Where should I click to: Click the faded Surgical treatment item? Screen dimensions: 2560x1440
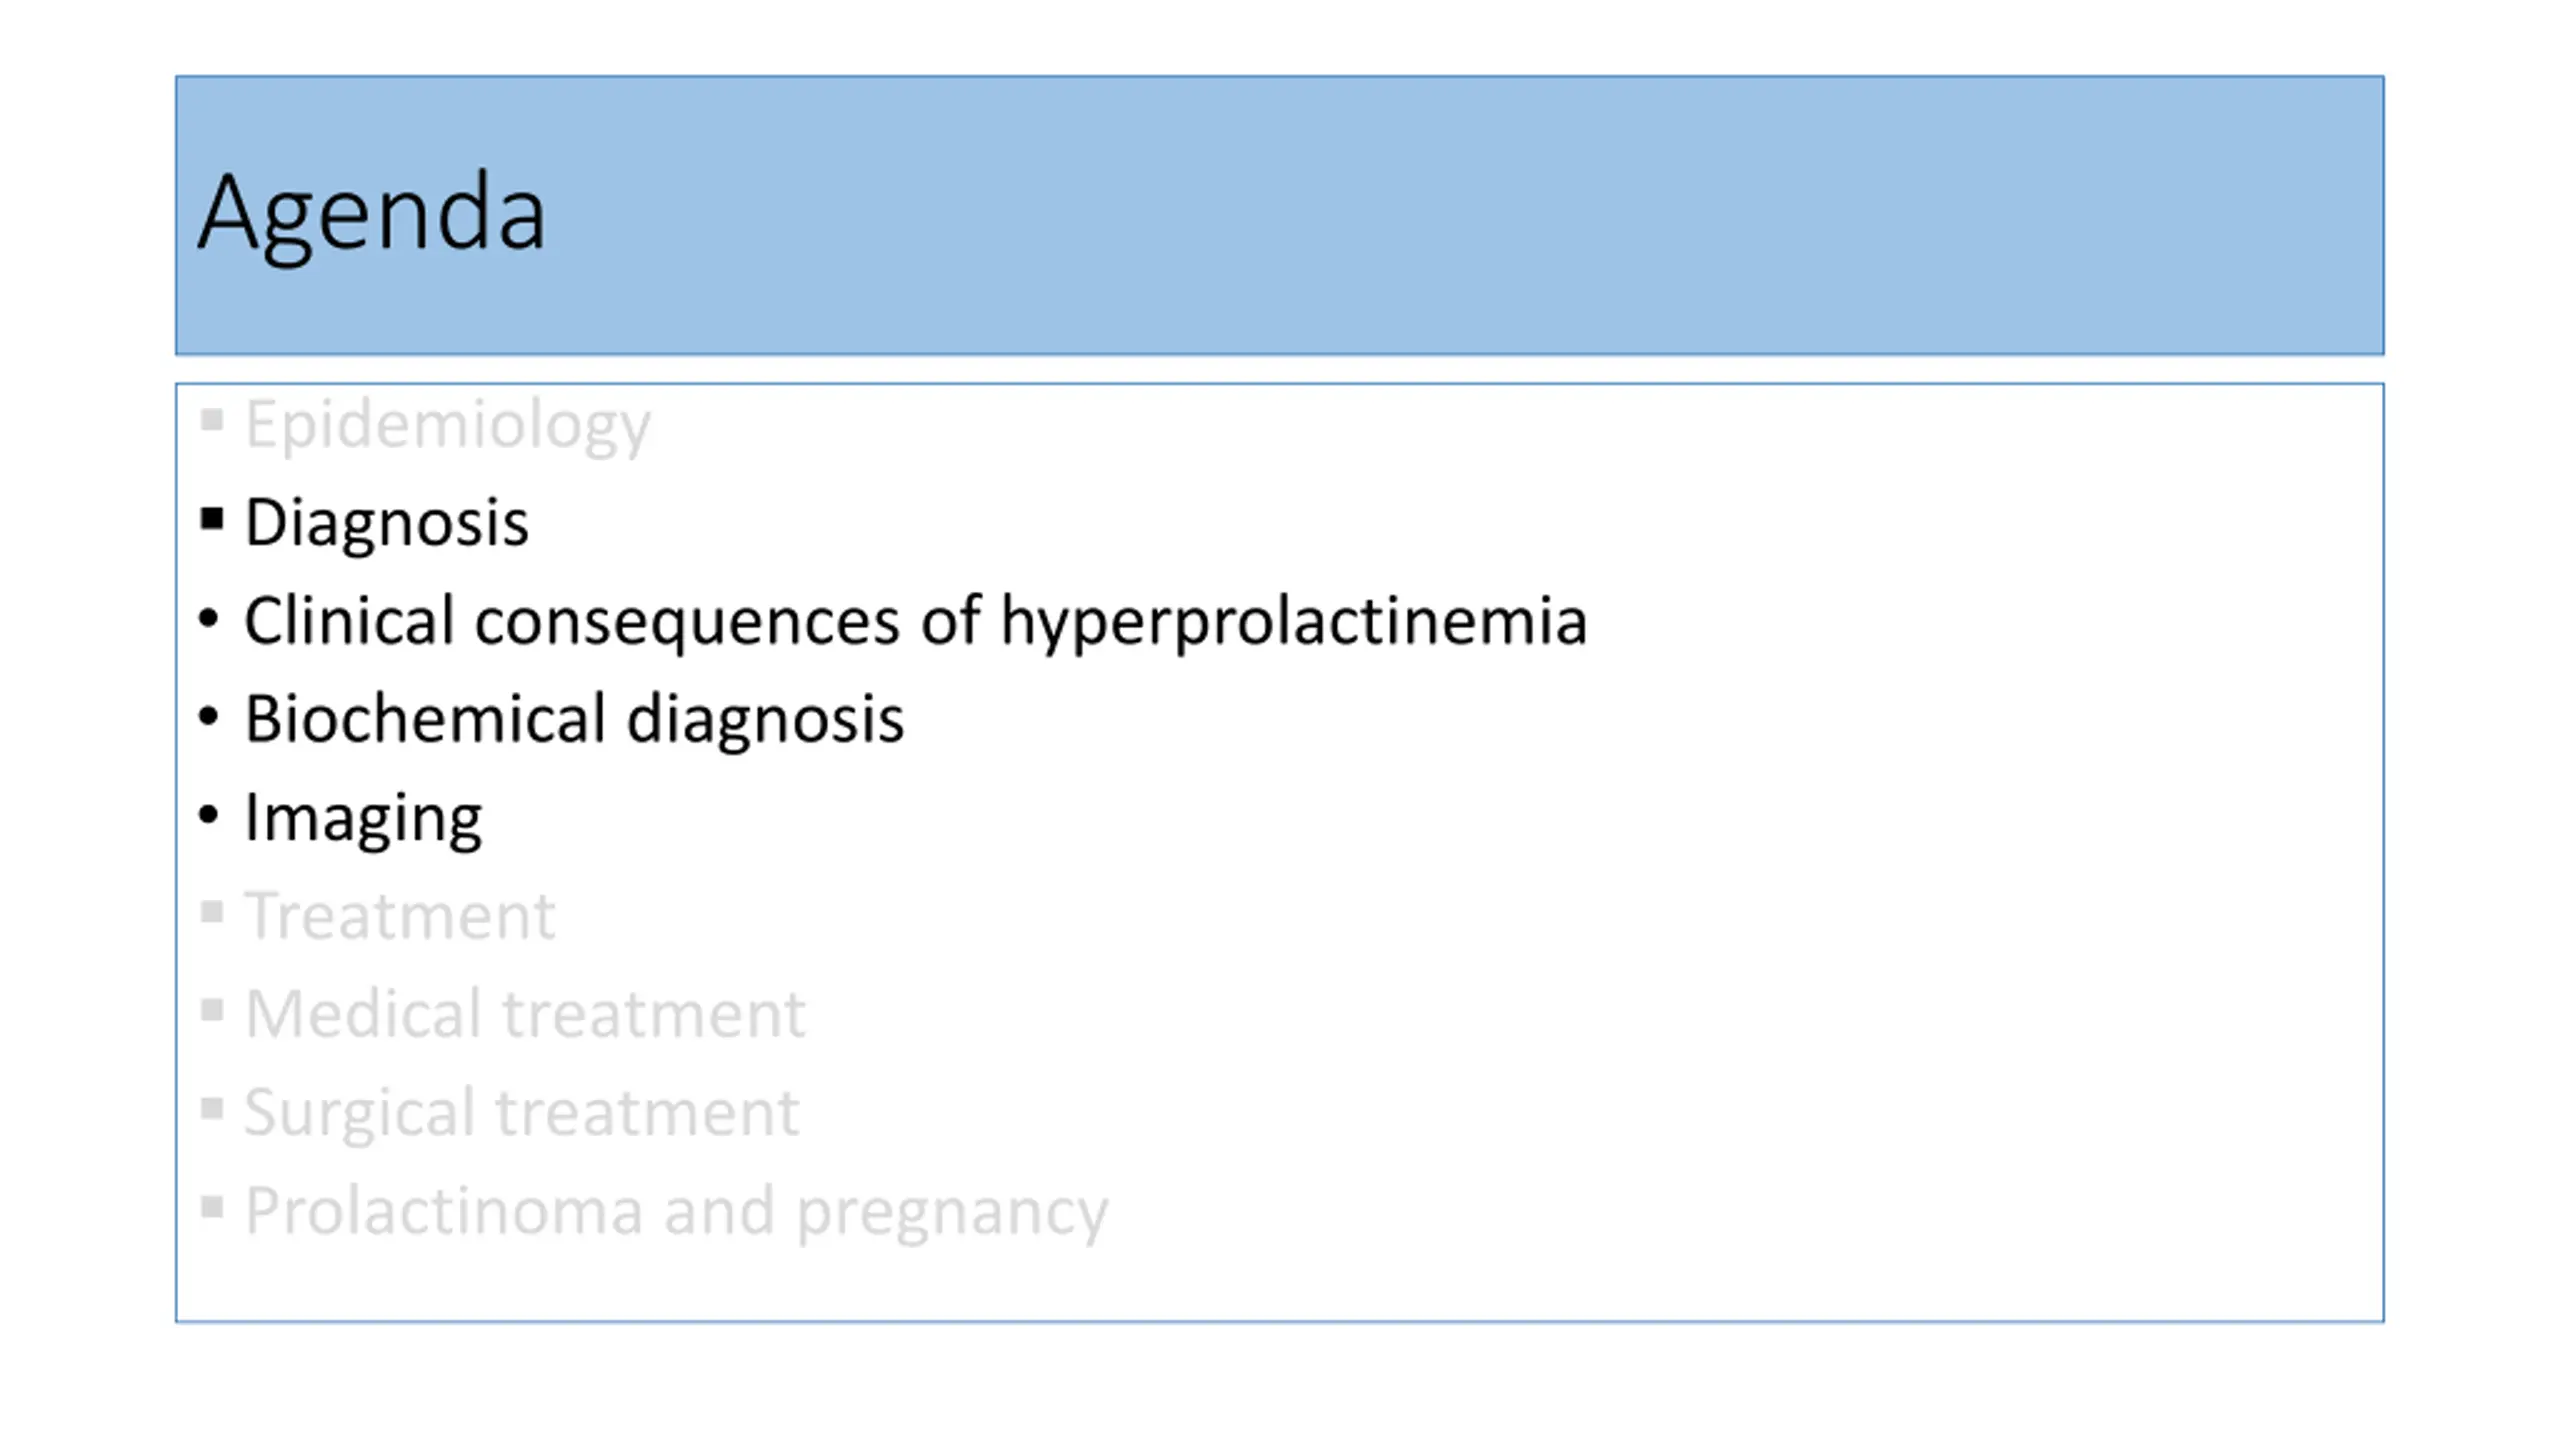coord(521,1112)
